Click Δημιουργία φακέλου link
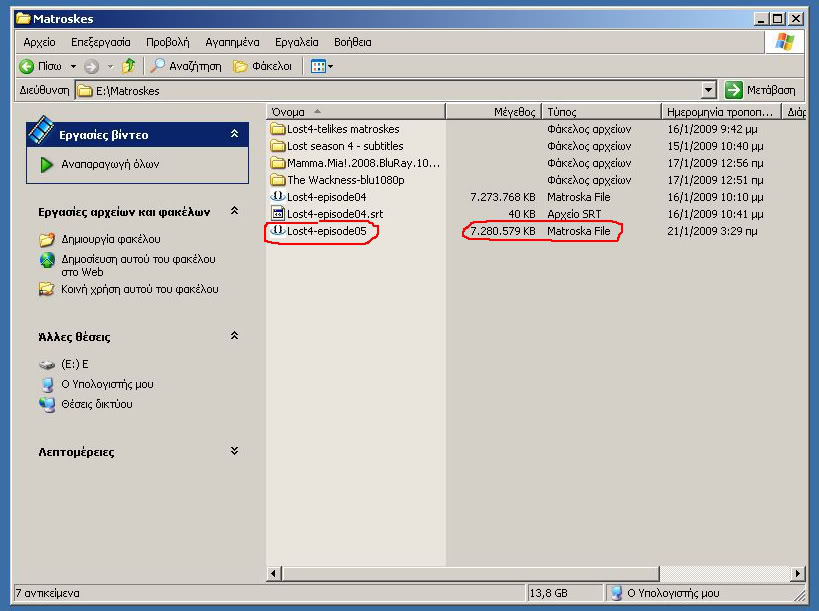Viewport: 819px width, 611px height. pos(111,239)
